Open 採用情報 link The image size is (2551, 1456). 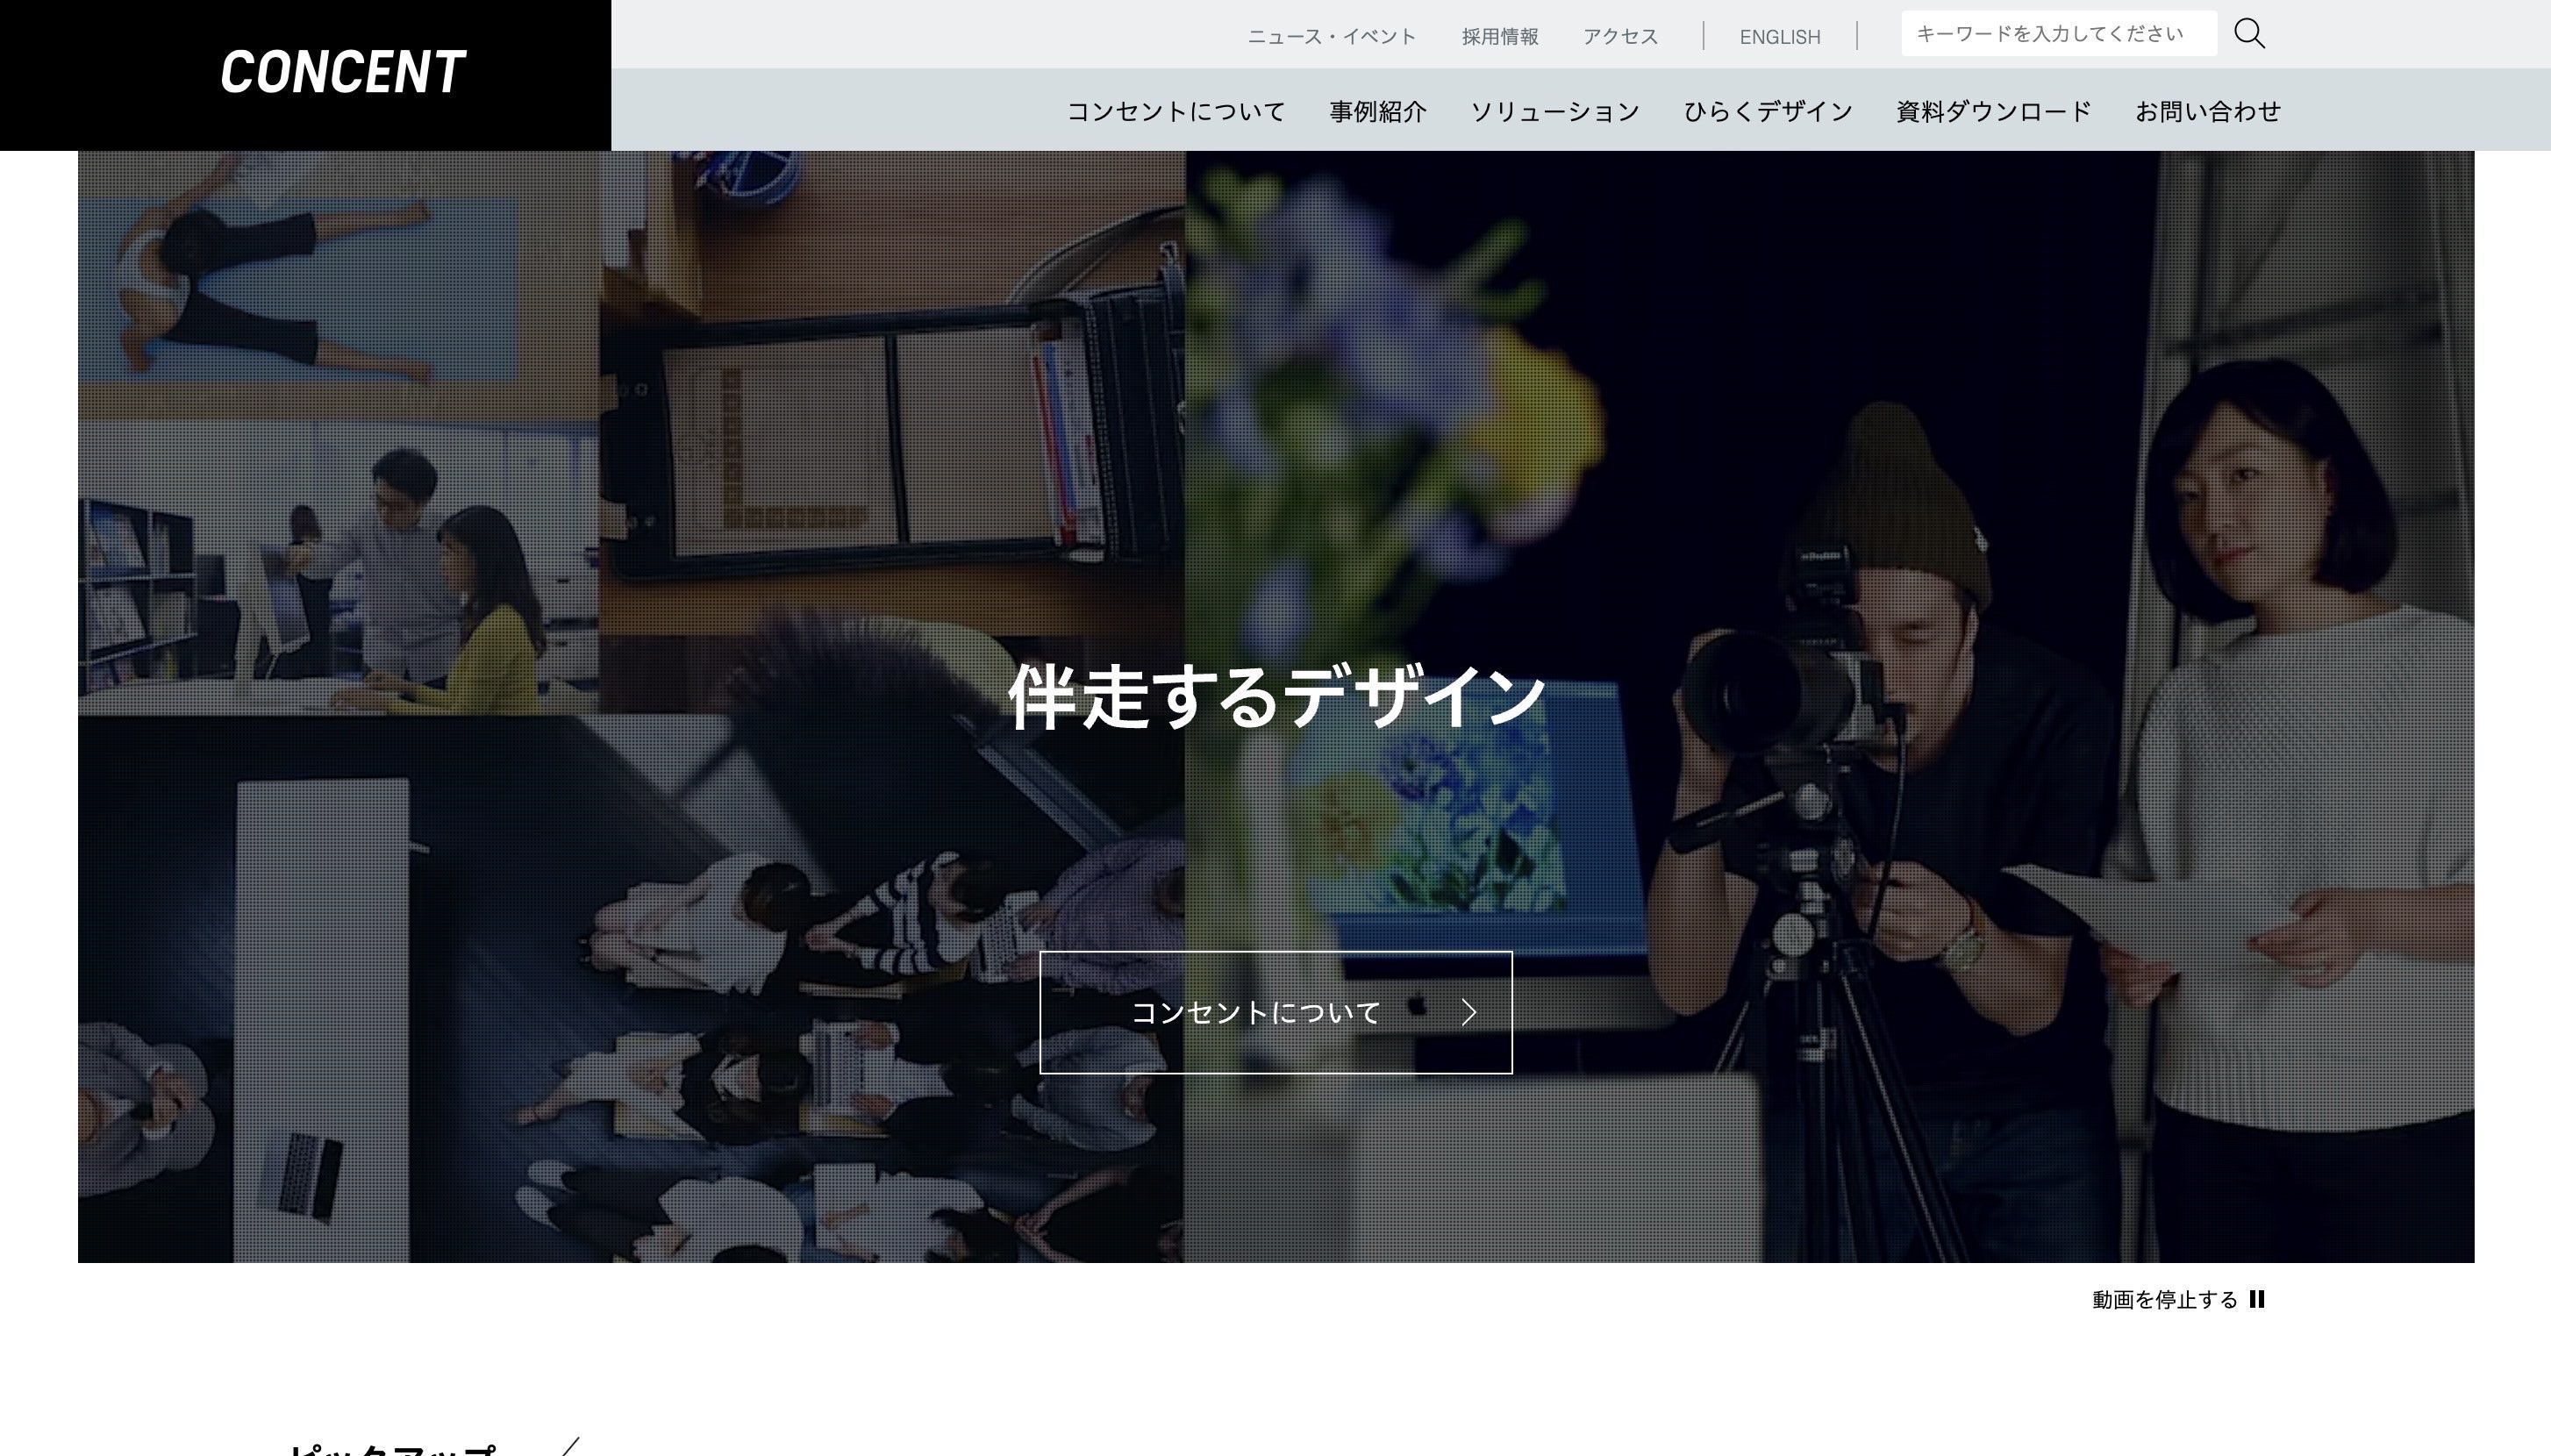pos(1500,37)
